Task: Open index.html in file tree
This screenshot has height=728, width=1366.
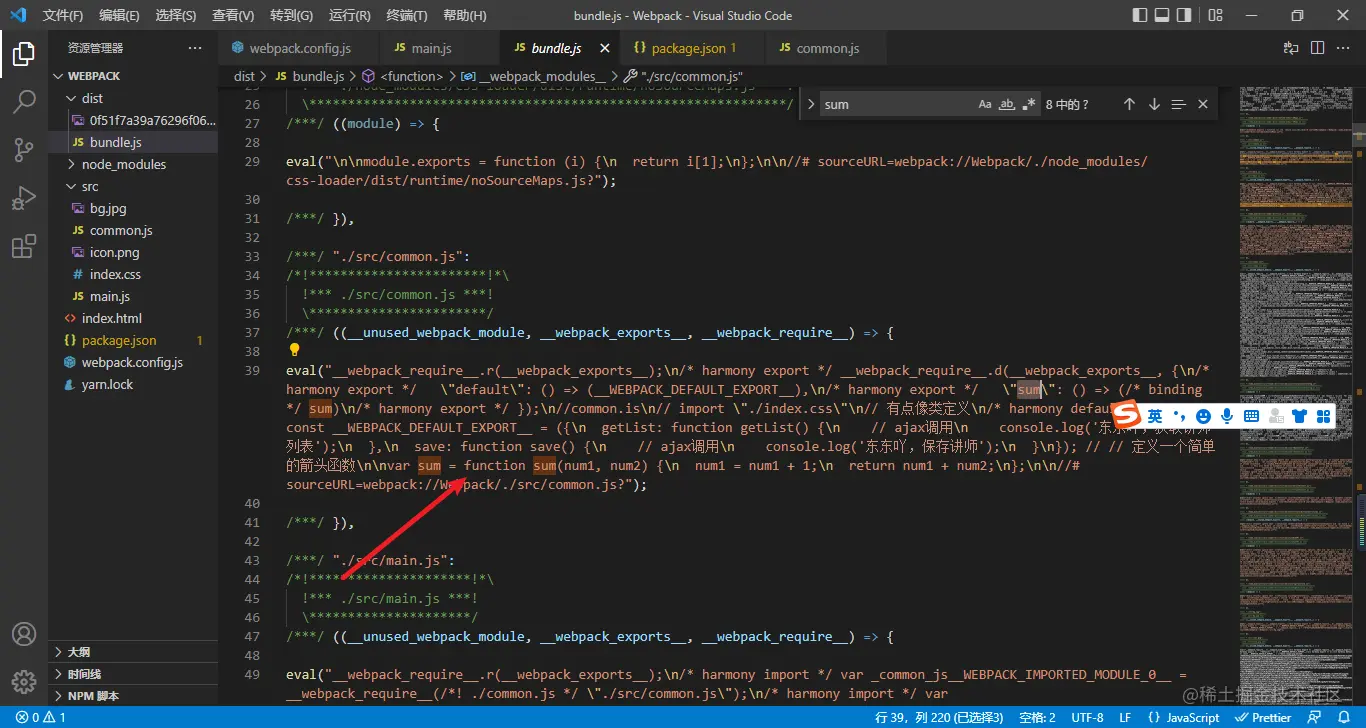Action: pos(133,318)
